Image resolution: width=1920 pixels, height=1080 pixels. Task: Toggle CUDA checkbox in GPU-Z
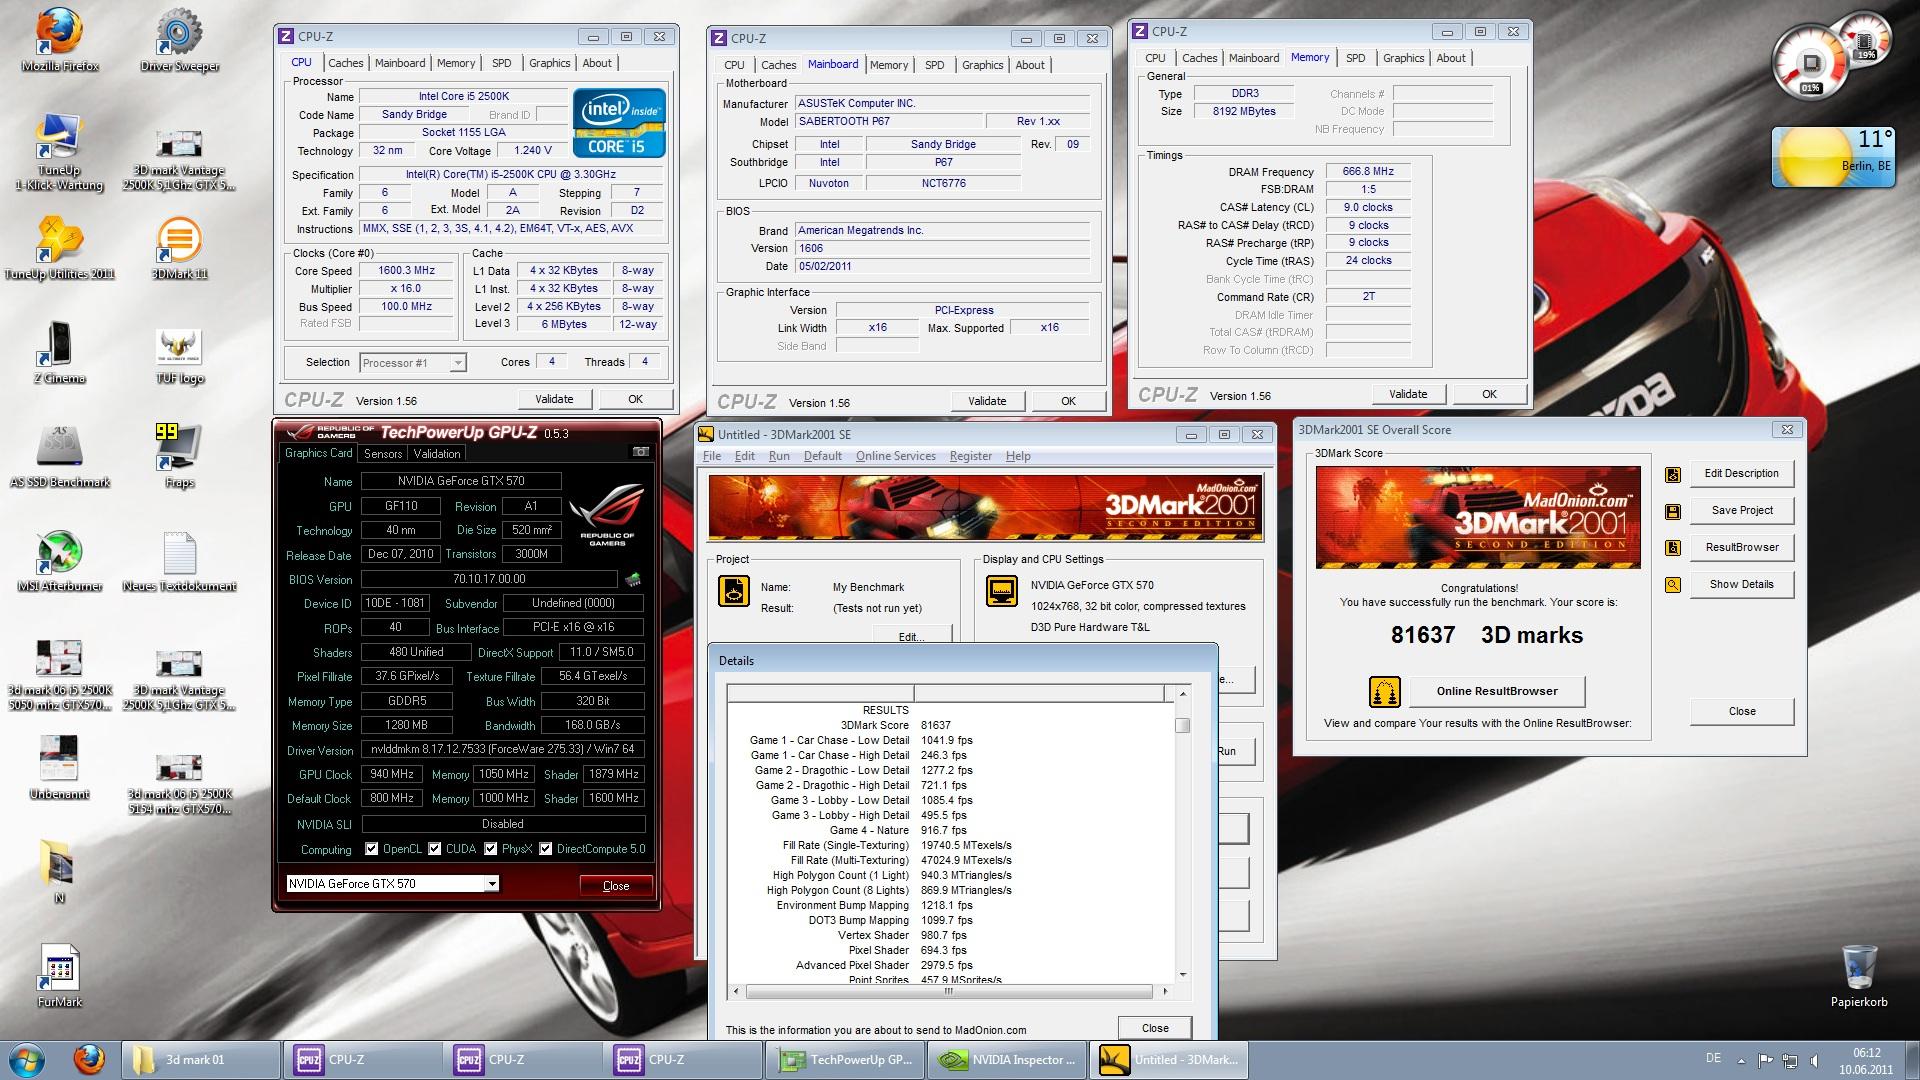point(435,849)
